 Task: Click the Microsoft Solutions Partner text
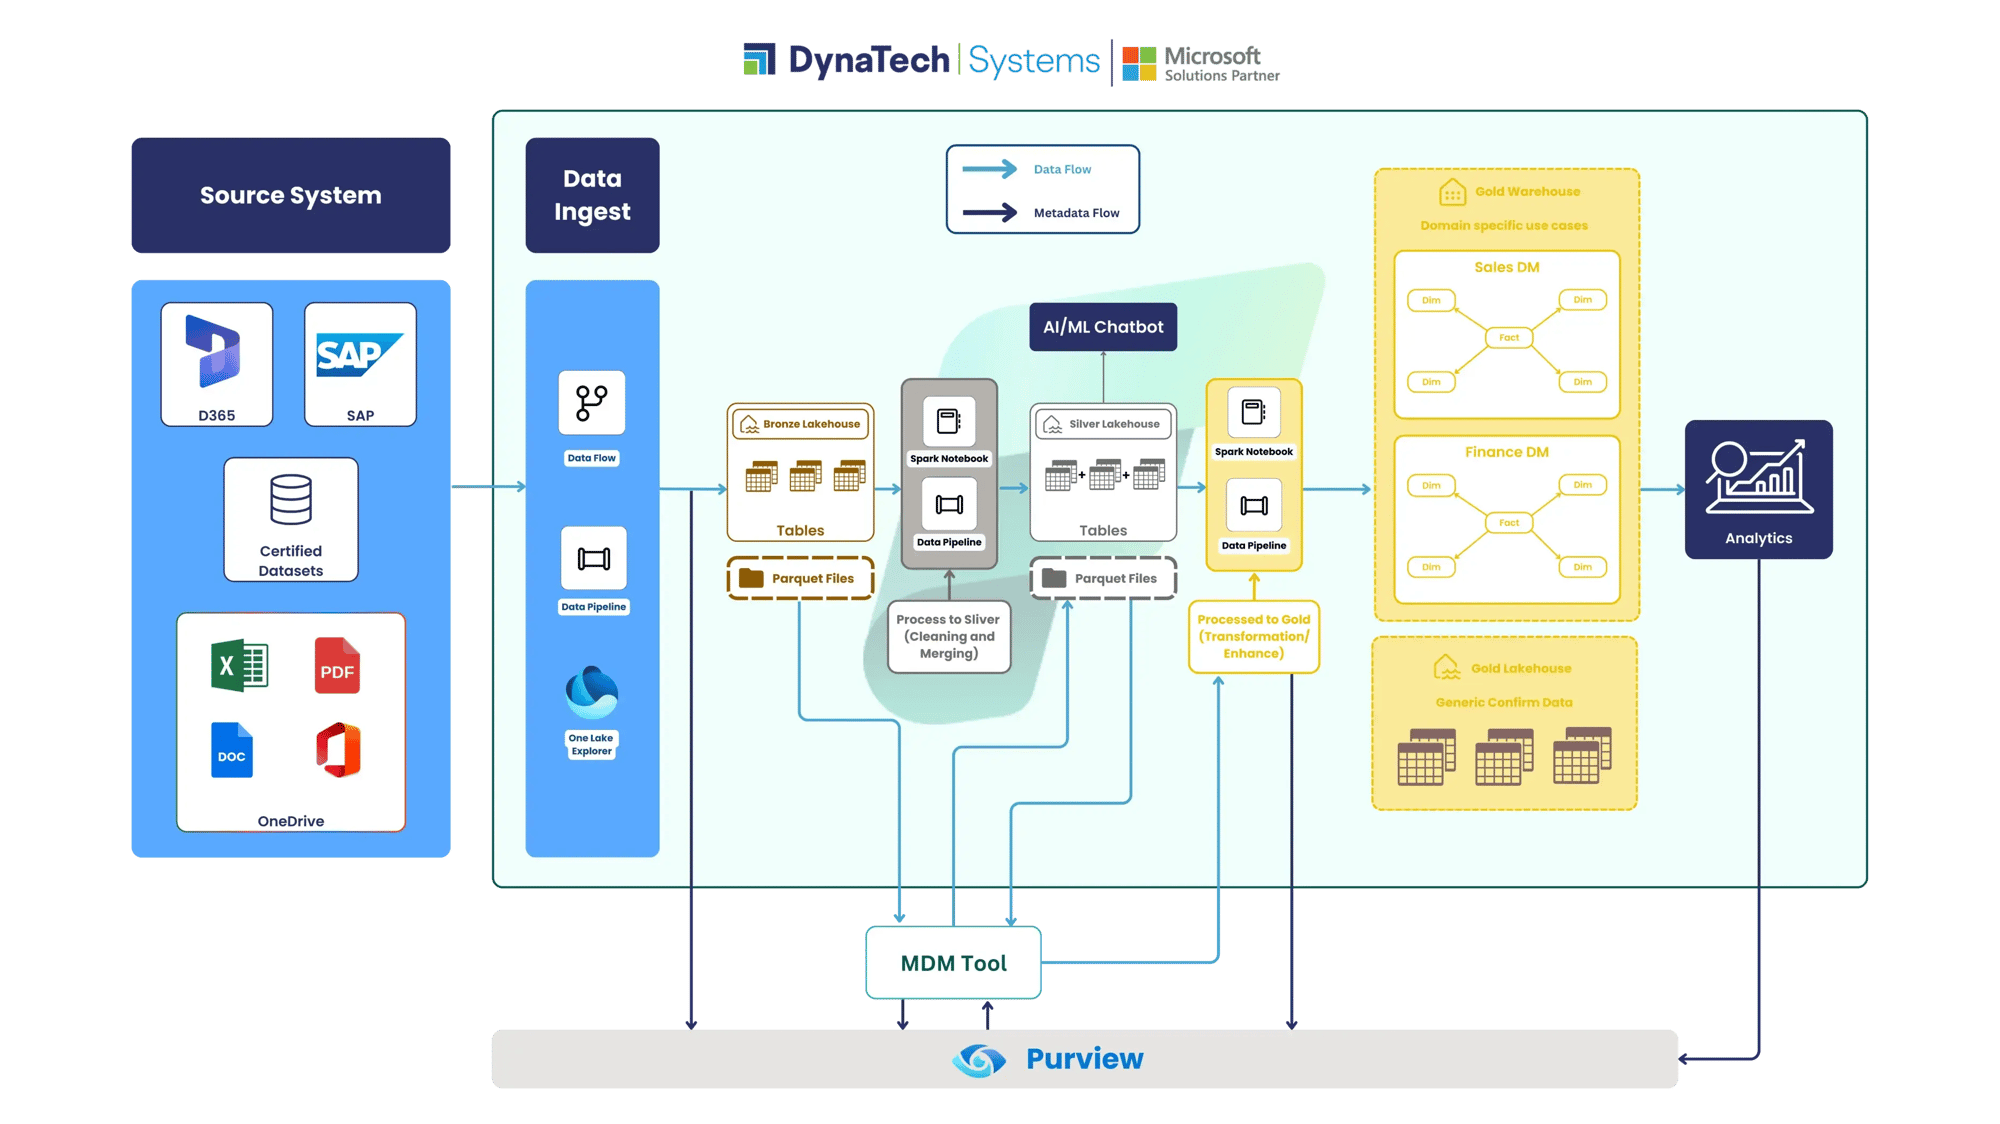1221,64
